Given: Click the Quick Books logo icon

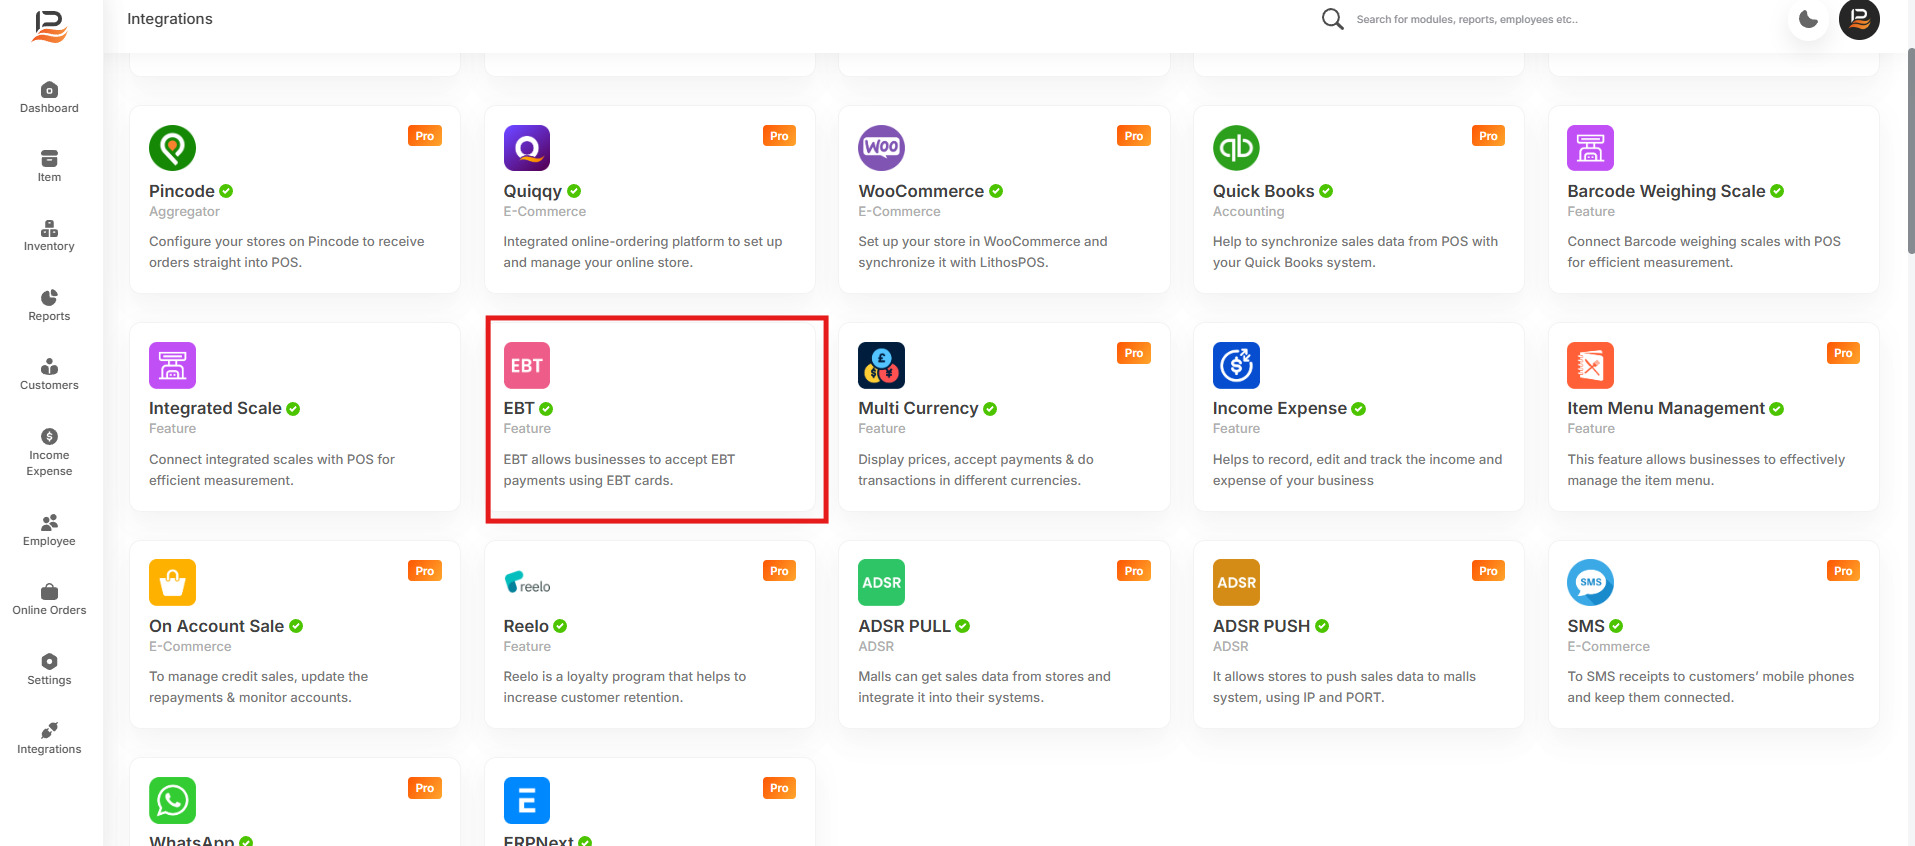Looking at the screenshot, I should 1236,148.
